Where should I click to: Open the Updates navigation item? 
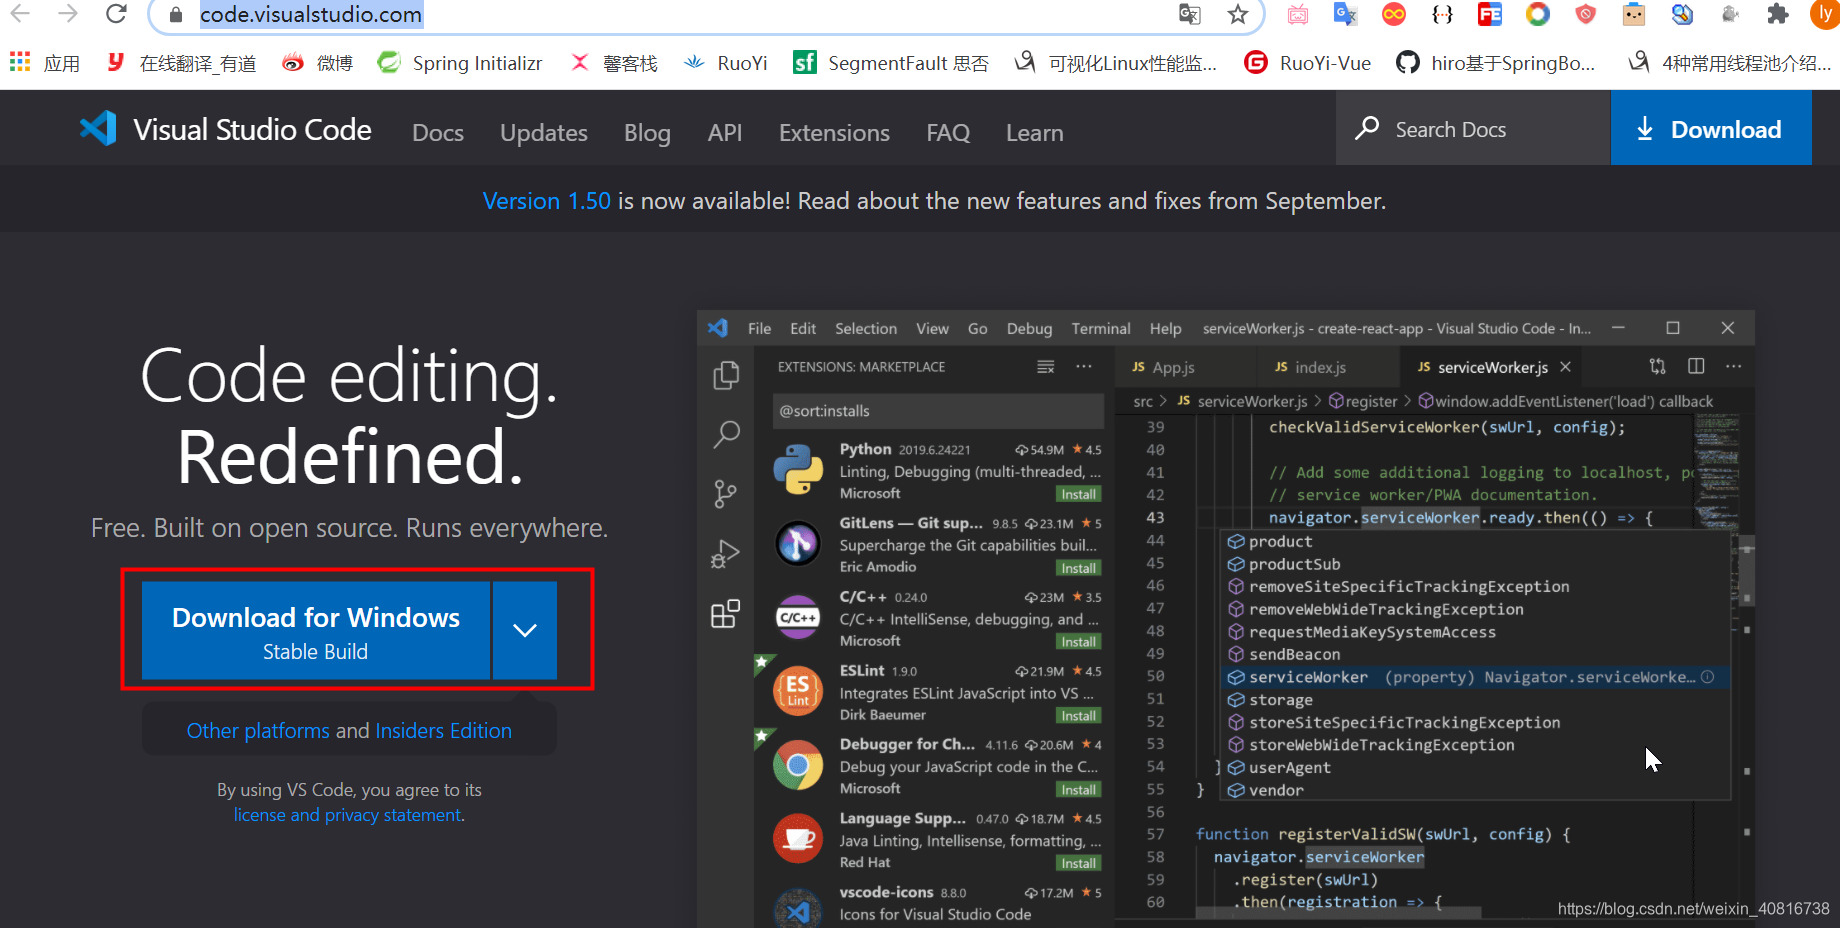[544, 133]
